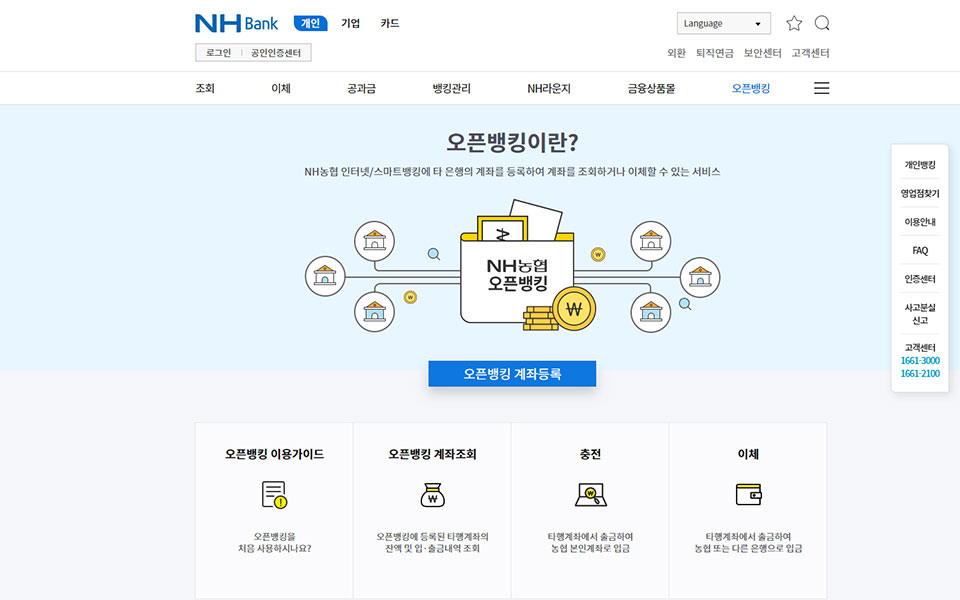This screenshot has height=600, width=960.
Task: Click the usage guide document icon
Action: click(x=274, y=494)
